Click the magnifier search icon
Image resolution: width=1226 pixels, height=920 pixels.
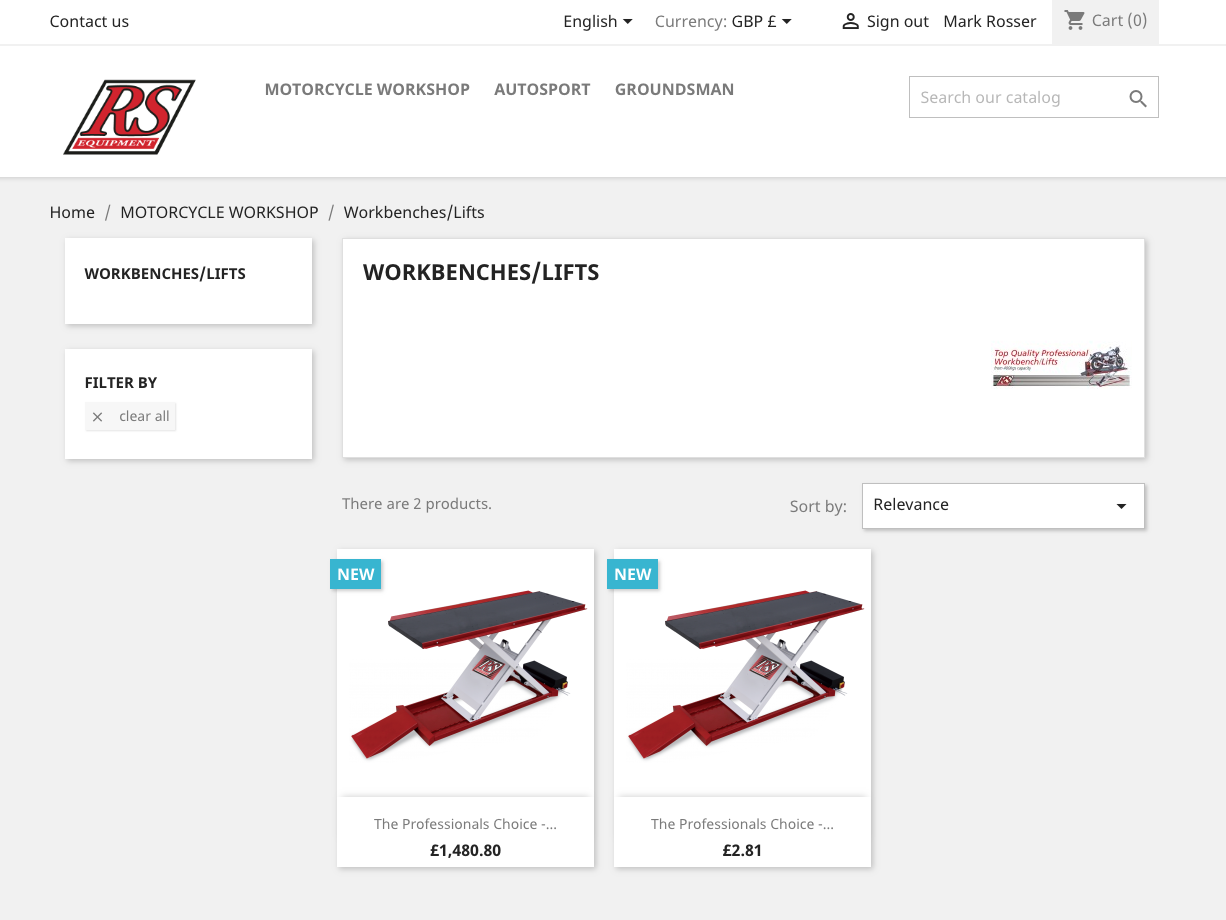(x=1138, y=98)
